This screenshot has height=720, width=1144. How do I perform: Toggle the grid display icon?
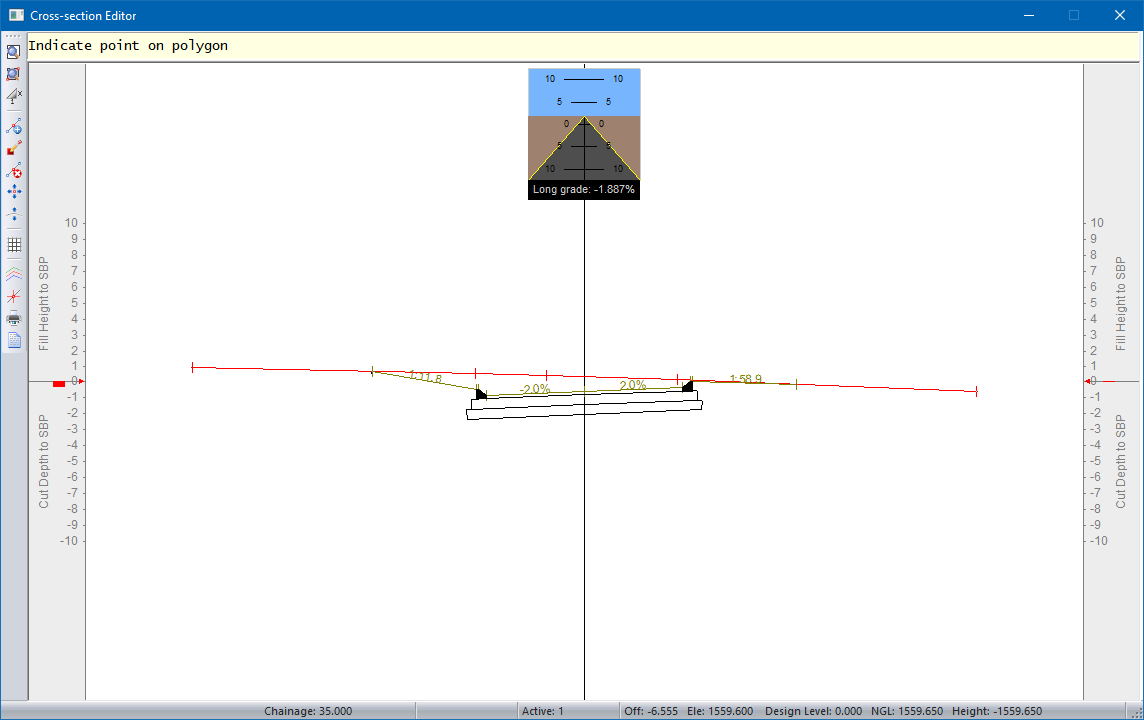[x=14, y=244]
